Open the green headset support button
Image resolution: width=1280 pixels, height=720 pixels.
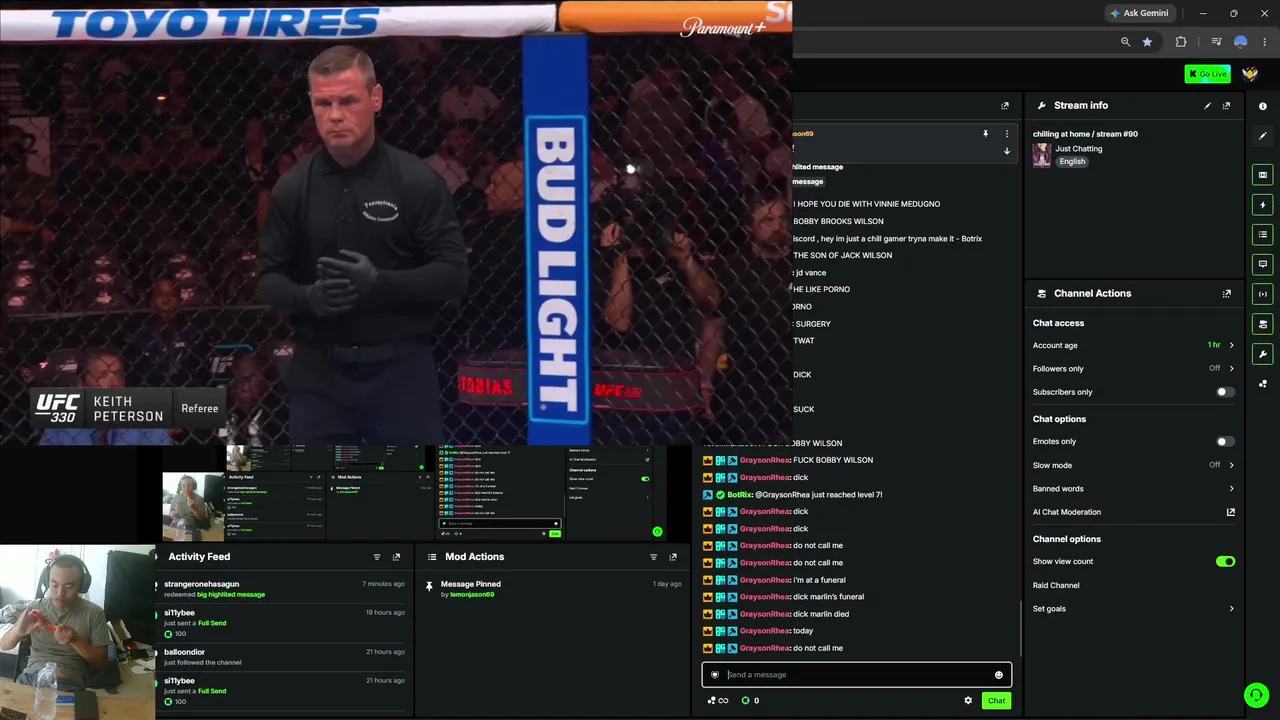coord(1257,695)
